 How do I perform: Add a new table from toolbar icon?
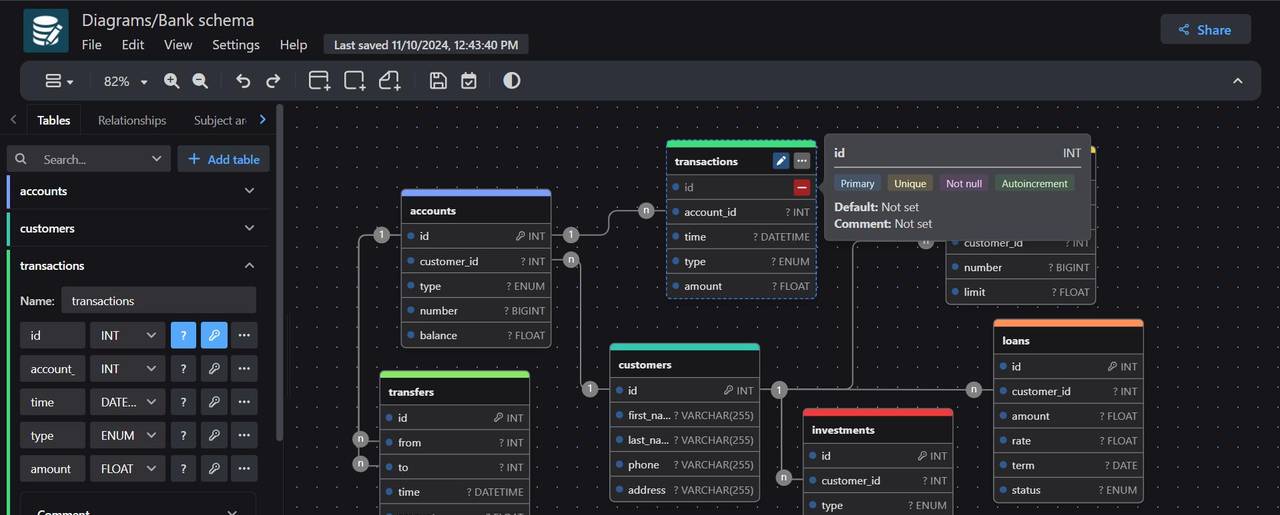(x=319, y=81)
